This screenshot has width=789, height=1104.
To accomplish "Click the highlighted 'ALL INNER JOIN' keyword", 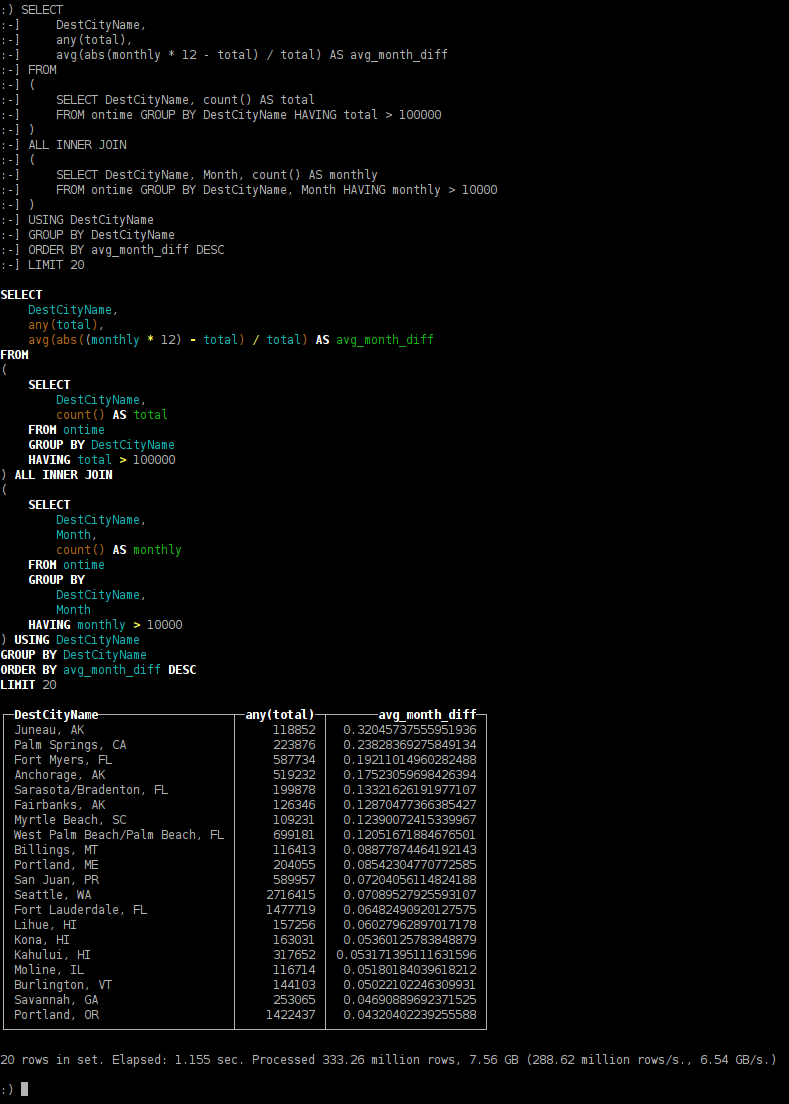I will [63, 475].
